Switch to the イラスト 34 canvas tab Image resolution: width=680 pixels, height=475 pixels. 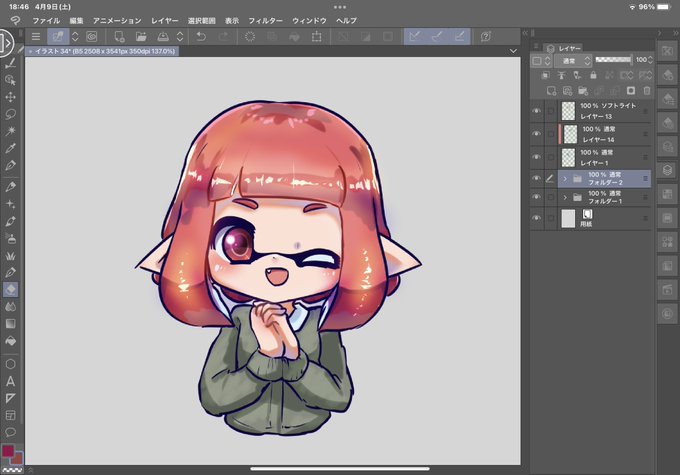[102, 51]
